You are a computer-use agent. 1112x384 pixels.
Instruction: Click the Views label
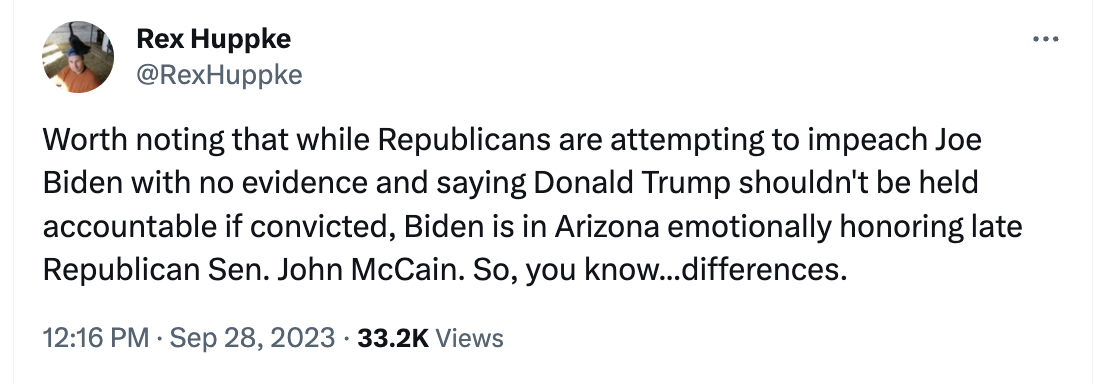[469, 338]
